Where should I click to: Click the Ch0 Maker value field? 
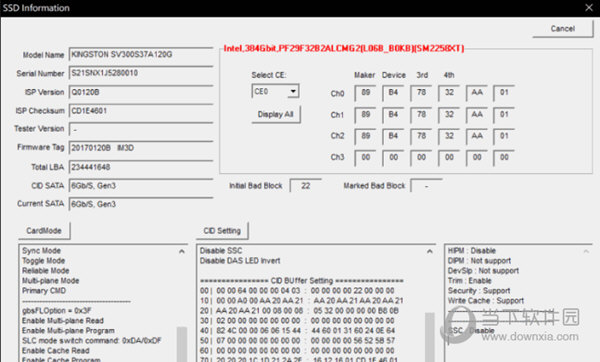(x=365, y=93)
